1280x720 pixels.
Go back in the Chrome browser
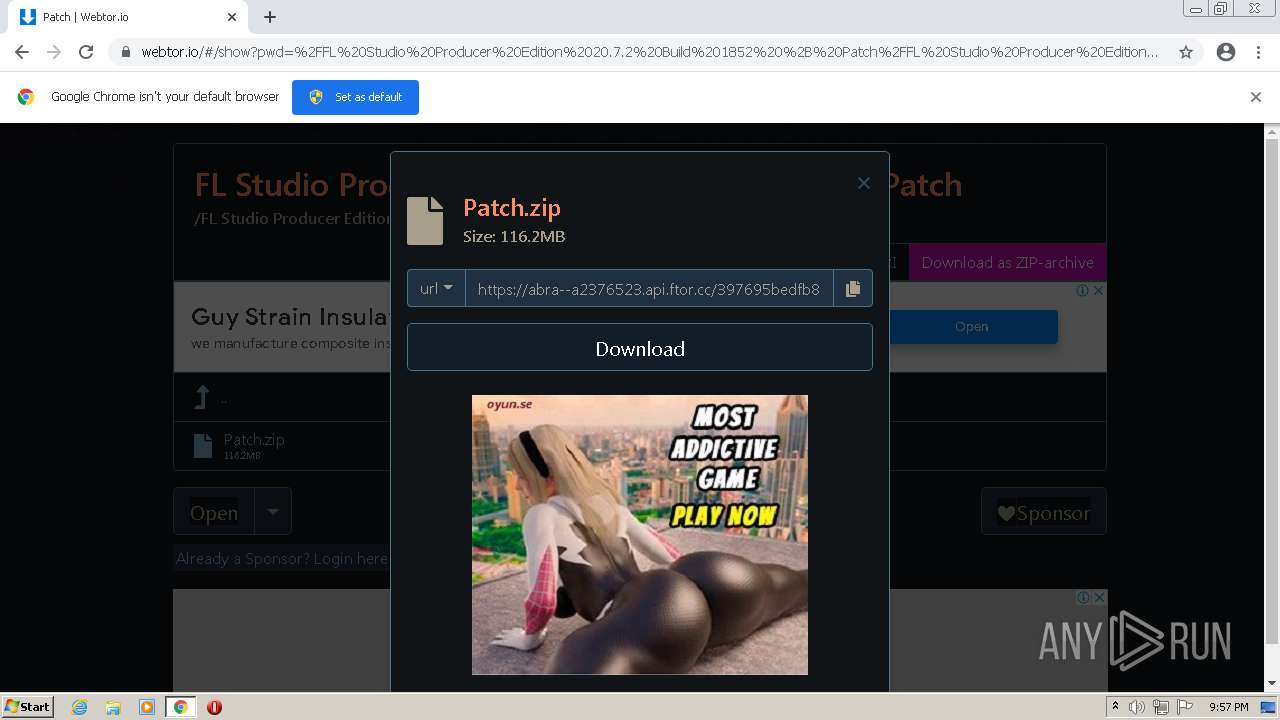22,52
